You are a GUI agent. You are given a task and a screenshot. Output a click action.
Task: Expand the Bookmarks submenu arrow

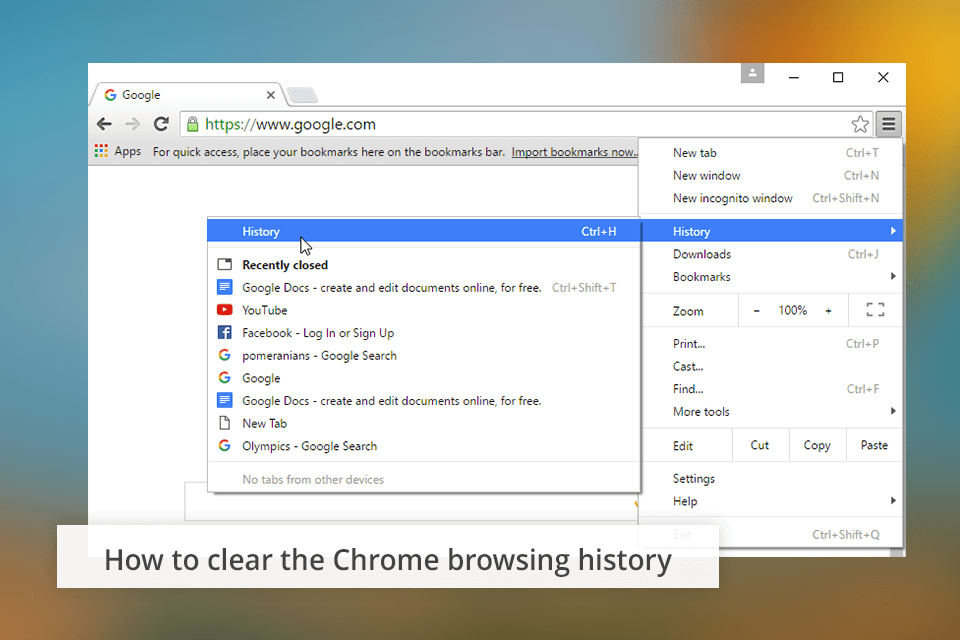pos(893,276)
